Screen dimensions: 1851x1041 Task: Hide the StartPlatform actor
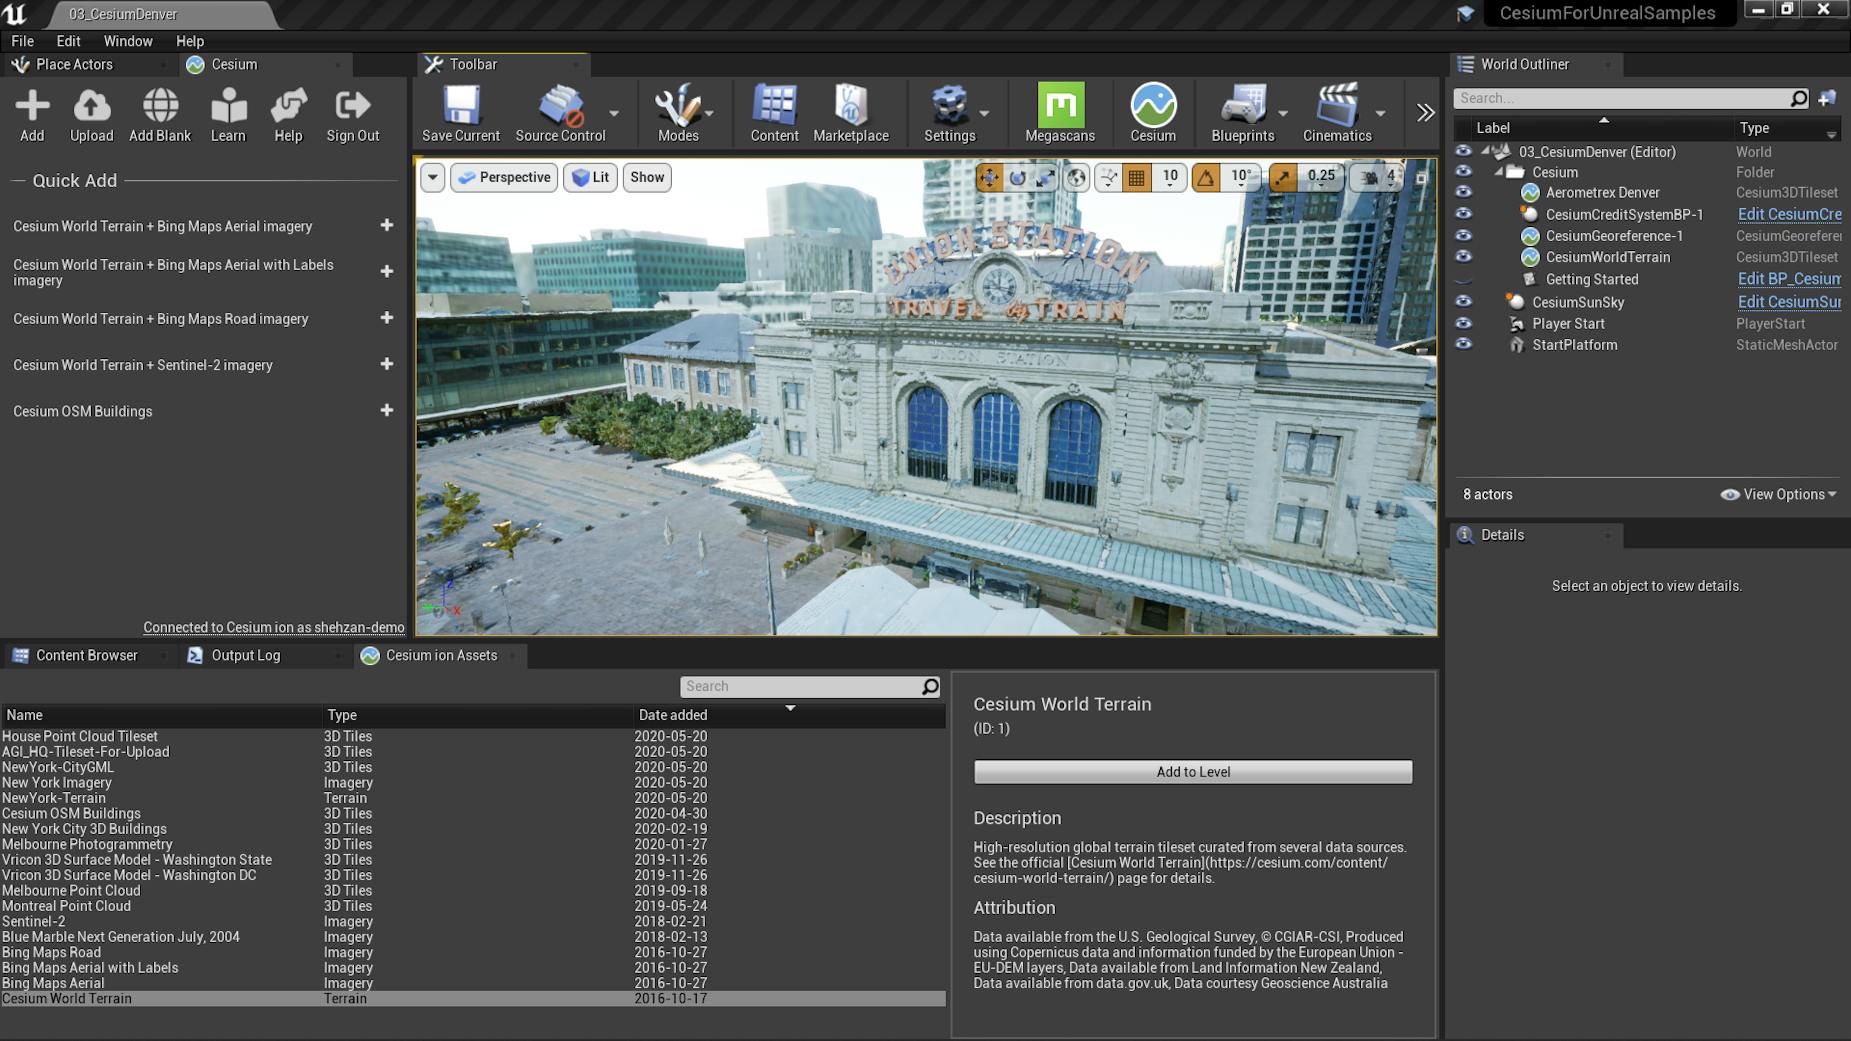coord(1464,344)
